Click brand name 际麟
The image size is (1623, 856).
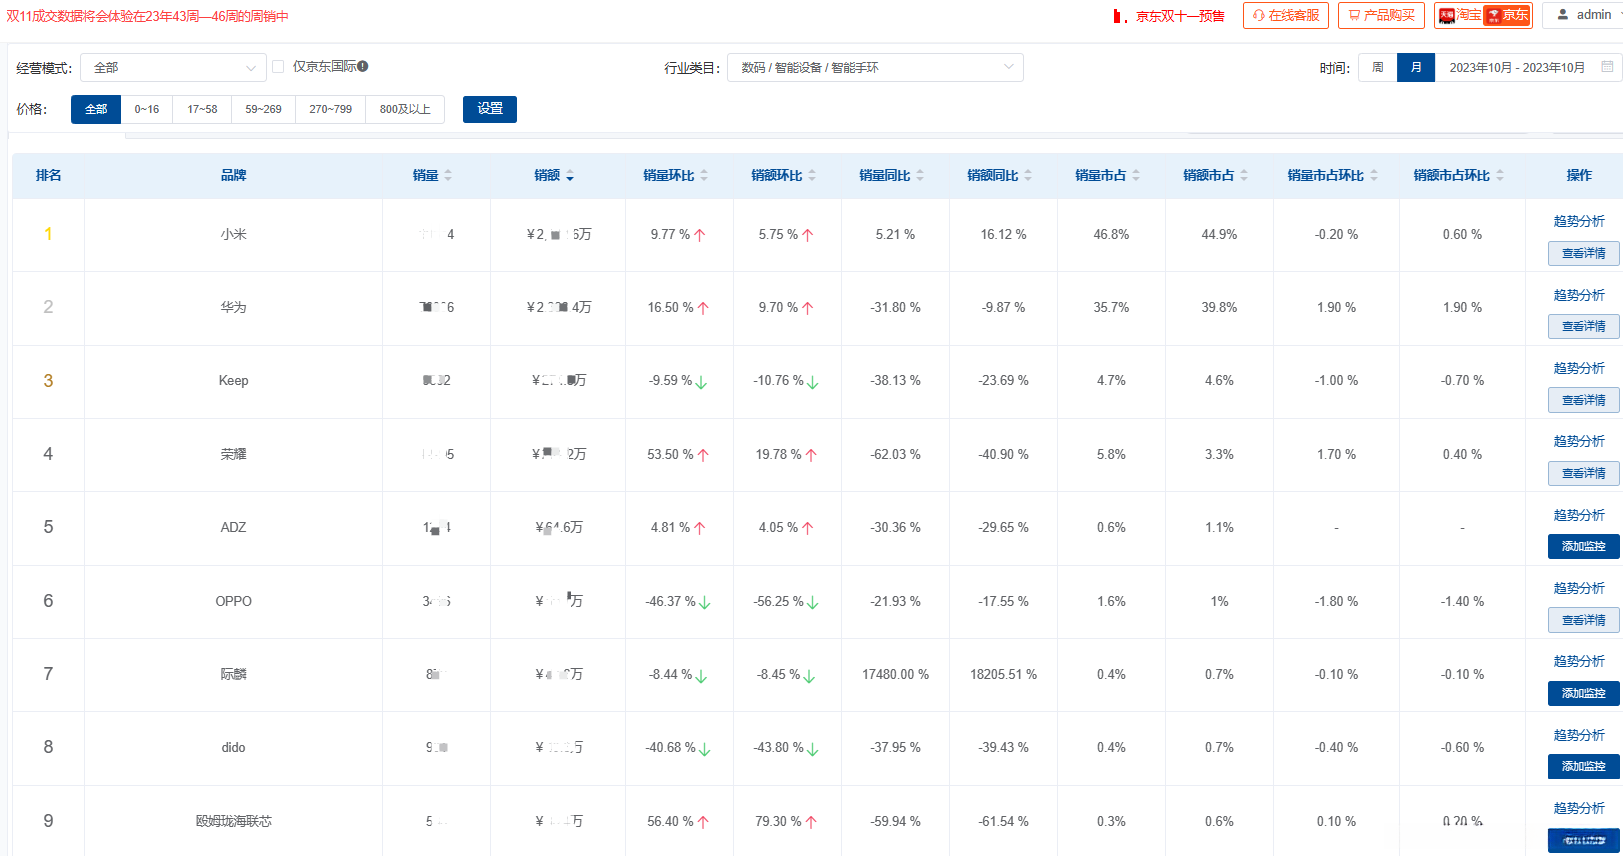point(233,674)
